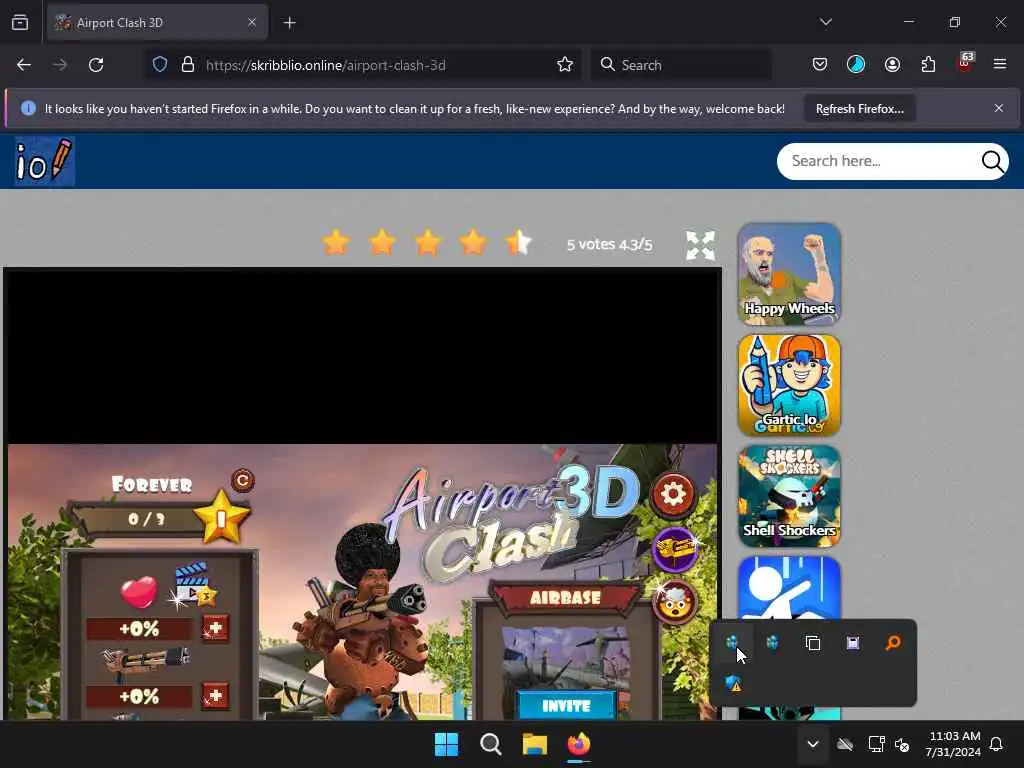Reload the current page
This screenshot has width=1024, height=768.
(x=96, y=65)
